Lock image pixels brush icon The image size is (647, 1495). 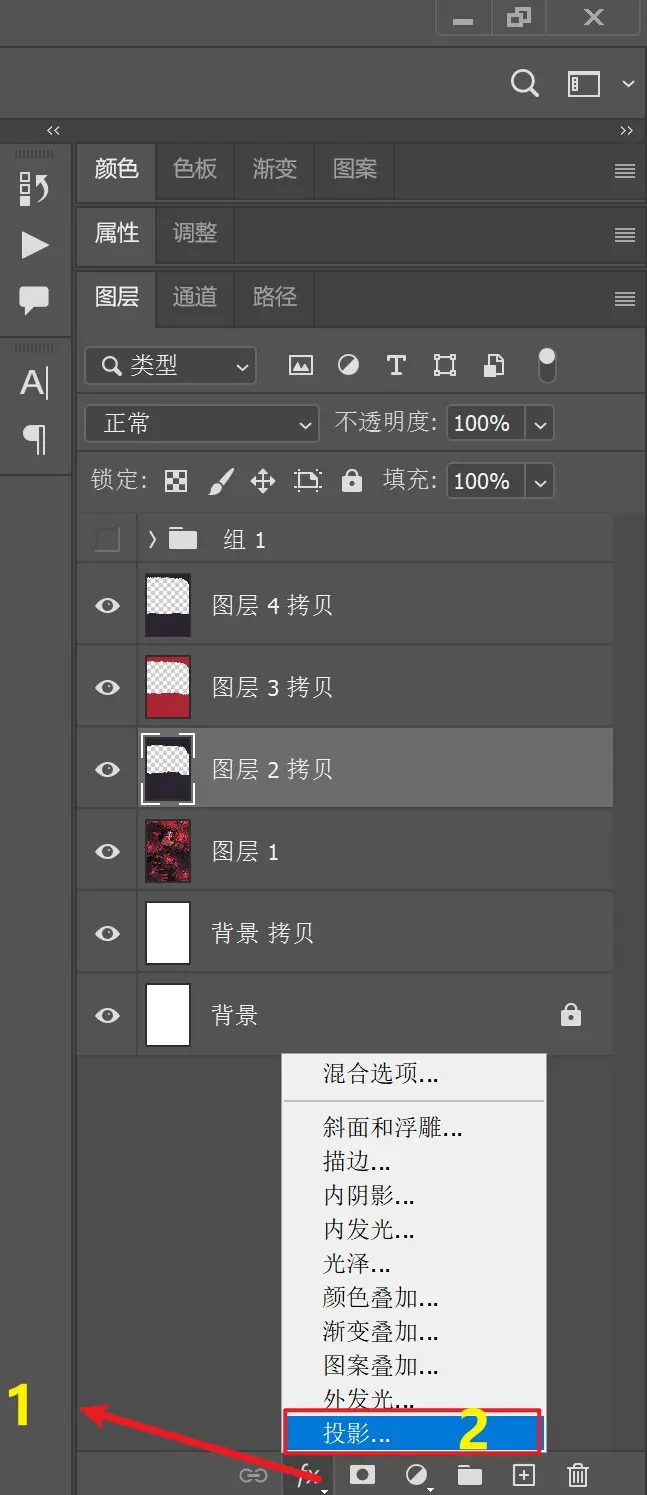pos(220,482)
